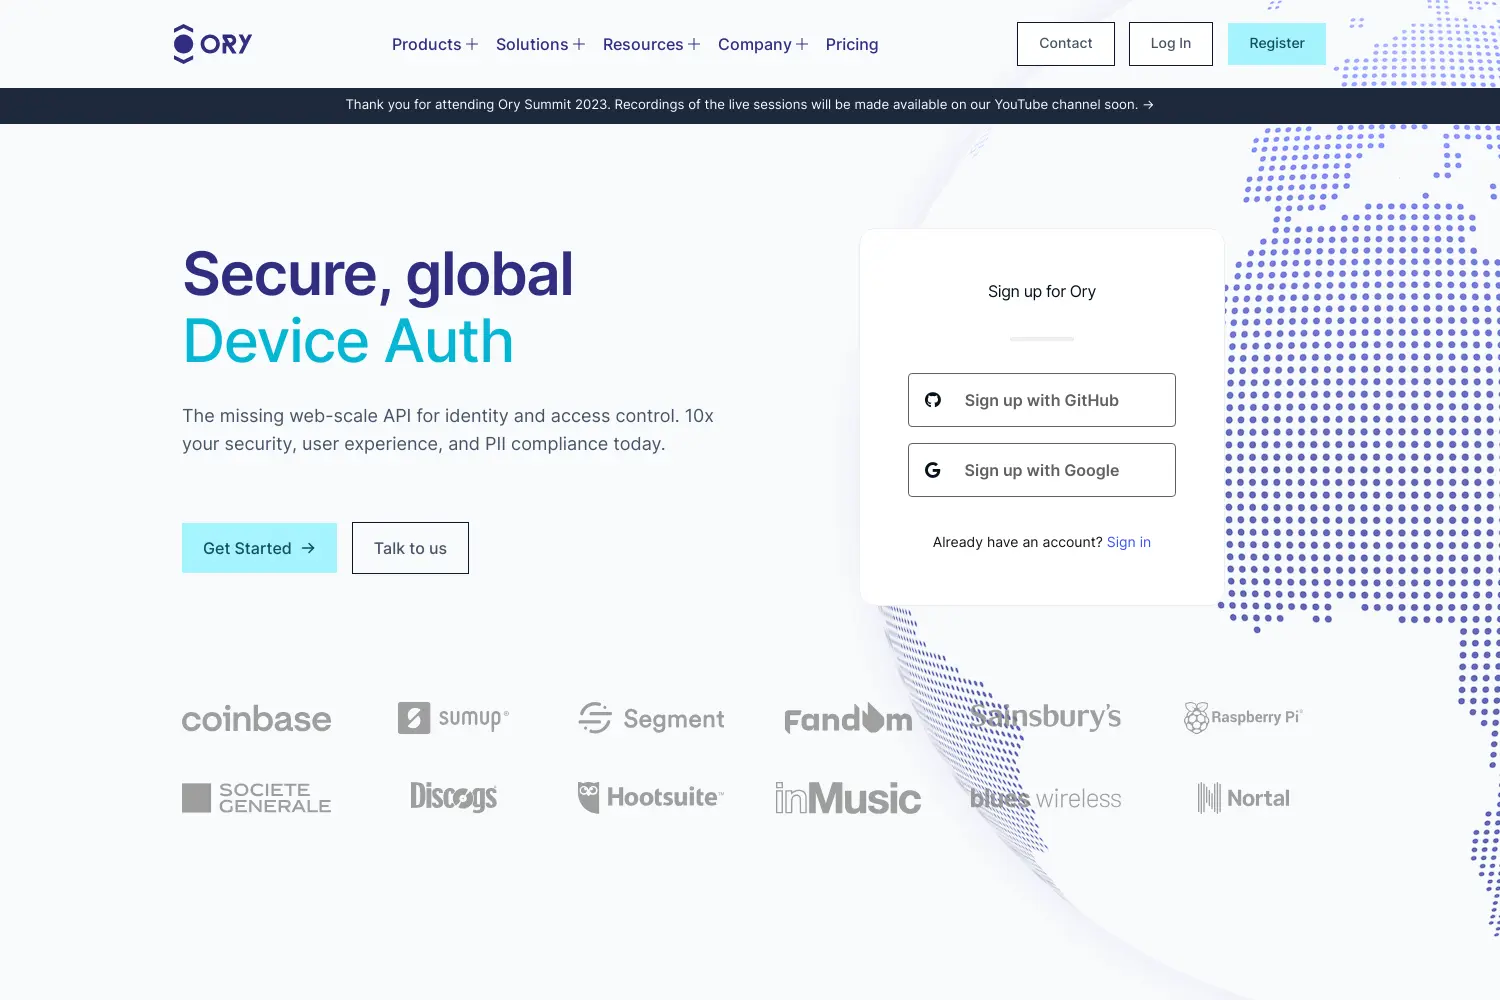Image resolution: width=1500 pixels, height=1000 pixels.
Task: Click the 'Secure, global' headline text
Action: click(378, 275)
